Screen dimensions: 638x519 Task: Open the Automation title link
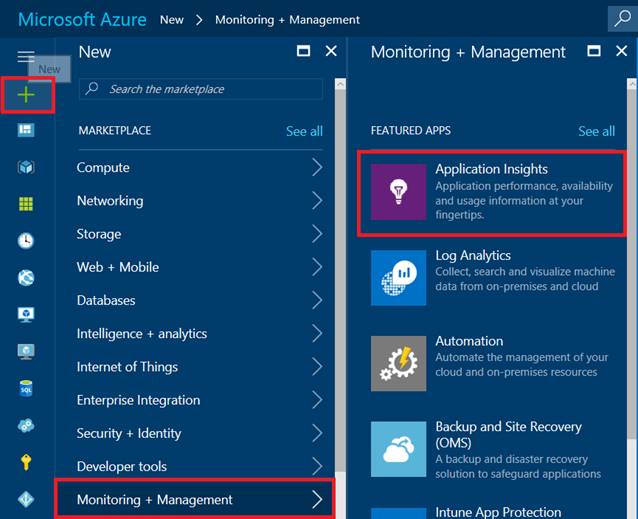(469, 341)
